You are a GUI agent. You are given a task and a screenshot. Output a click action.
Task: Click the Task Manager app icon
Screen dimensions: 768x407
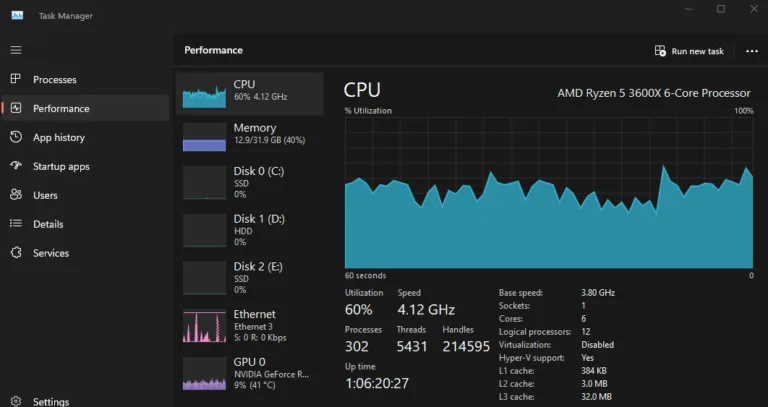(17, 15)
